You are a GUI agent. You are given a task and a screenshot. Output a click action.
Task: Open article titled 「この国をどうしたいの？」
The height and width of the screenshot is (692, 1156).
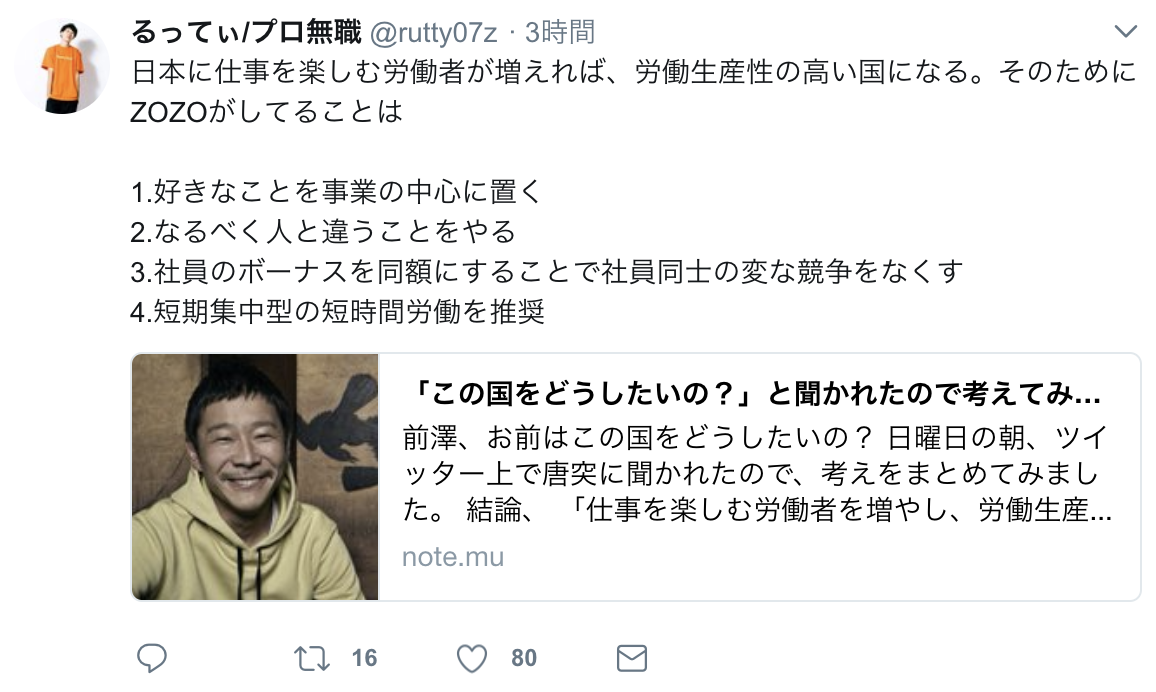click(753, 394)
